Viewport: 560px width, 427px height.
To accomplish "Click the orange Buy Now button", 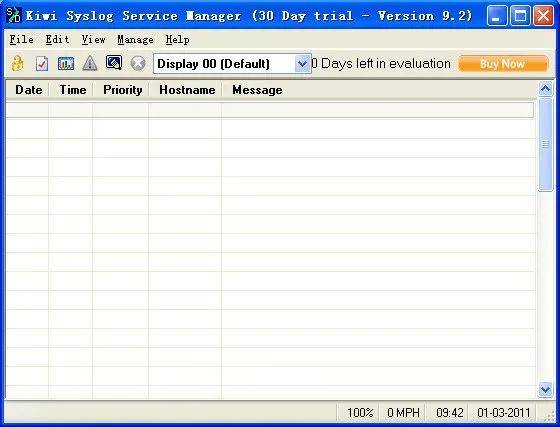I will point(503,64).
